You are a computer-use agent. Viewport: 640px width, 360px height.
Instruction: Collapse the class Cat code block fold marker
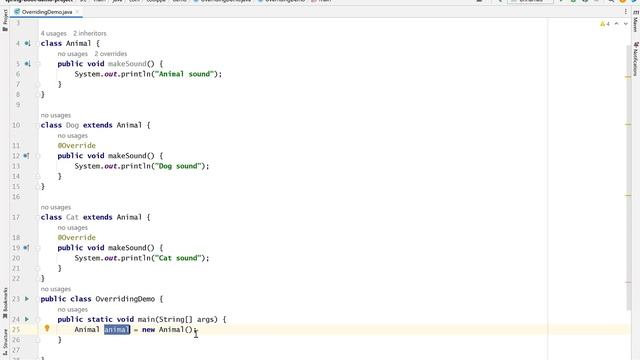tap(38, 218)
